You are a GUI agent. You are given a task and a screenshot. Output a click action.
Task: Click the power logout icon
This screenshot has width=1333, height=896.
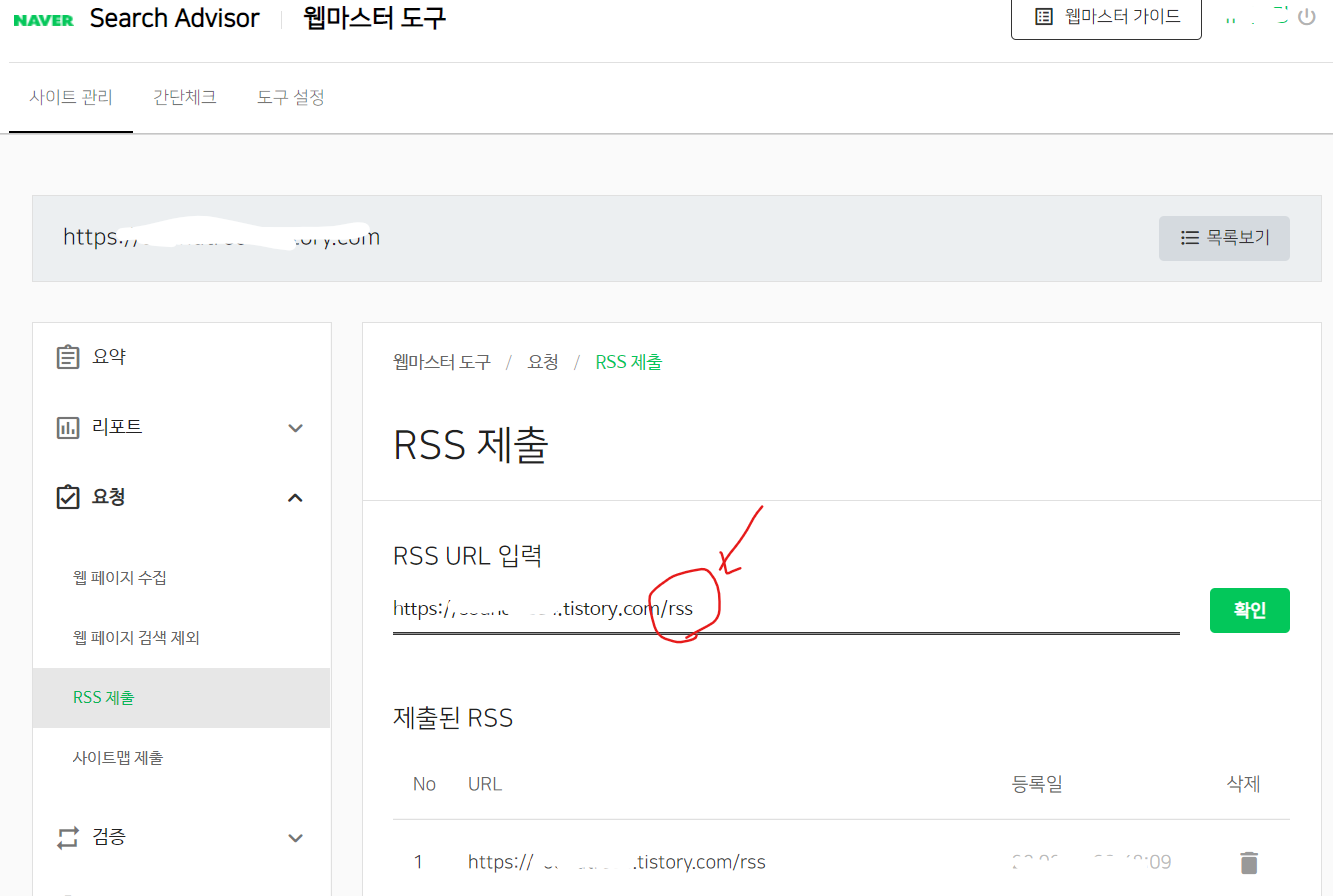[x=1306, y=17]
